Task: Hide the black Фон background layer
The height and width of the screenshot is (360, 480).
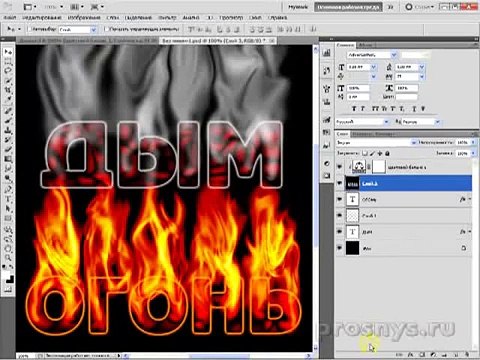Action: [339, 248]
